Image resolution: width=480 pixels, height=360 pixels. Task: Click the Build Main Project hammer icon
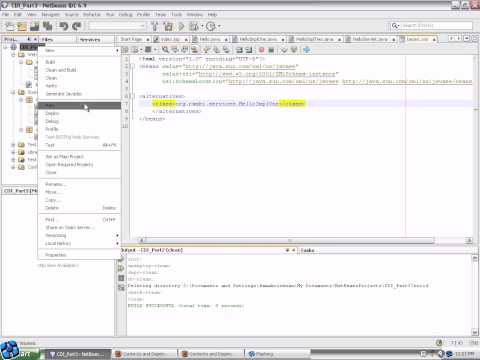click(x=155, y=26)
